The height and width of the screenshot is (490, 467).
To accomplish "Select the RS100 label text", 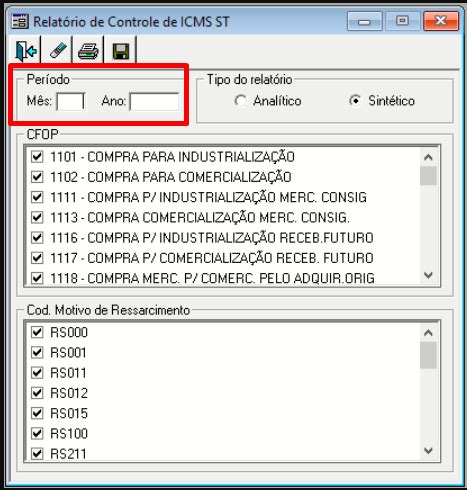I will [x=69, y=434].
